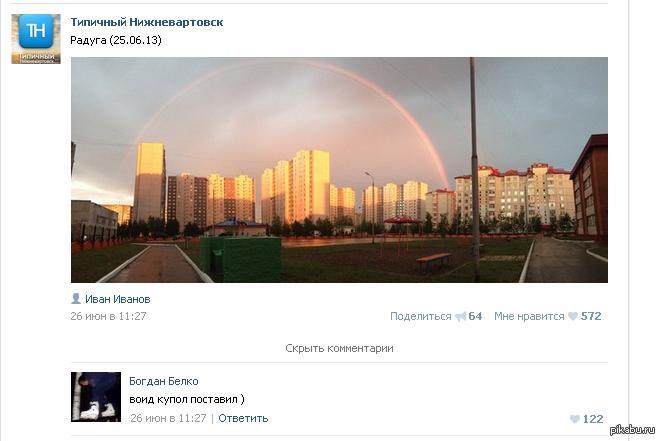Click the person icon beside Иван Иванов

[76, 299]
